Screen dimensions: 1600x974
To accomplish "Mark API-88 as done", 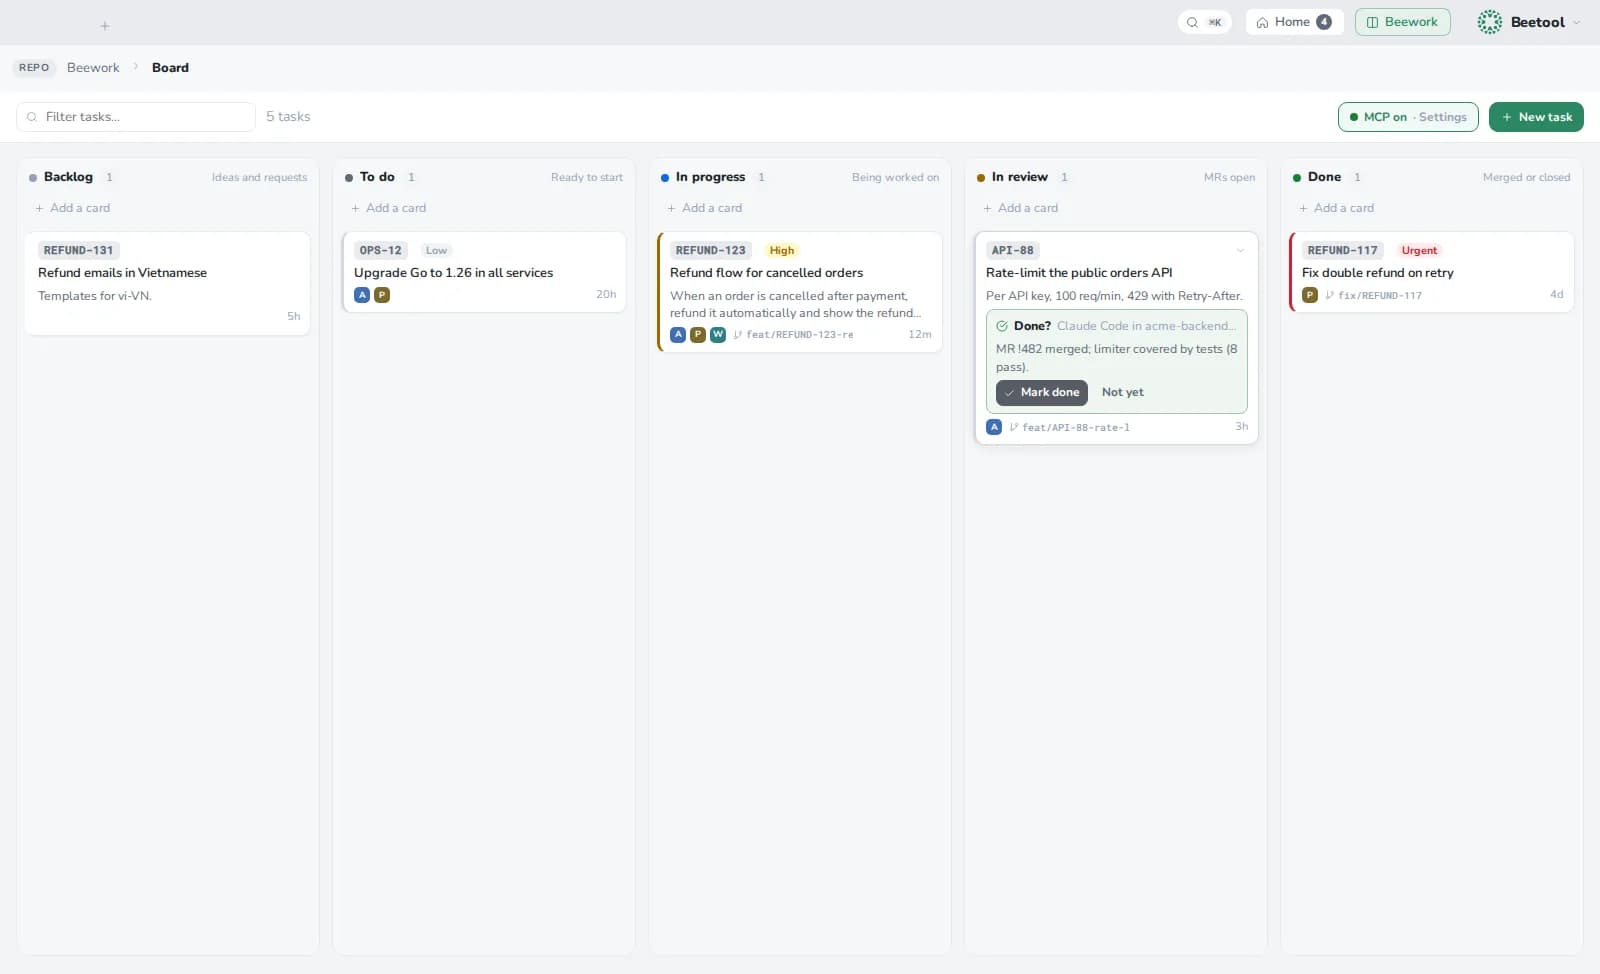I will [x=1041, y=393].
